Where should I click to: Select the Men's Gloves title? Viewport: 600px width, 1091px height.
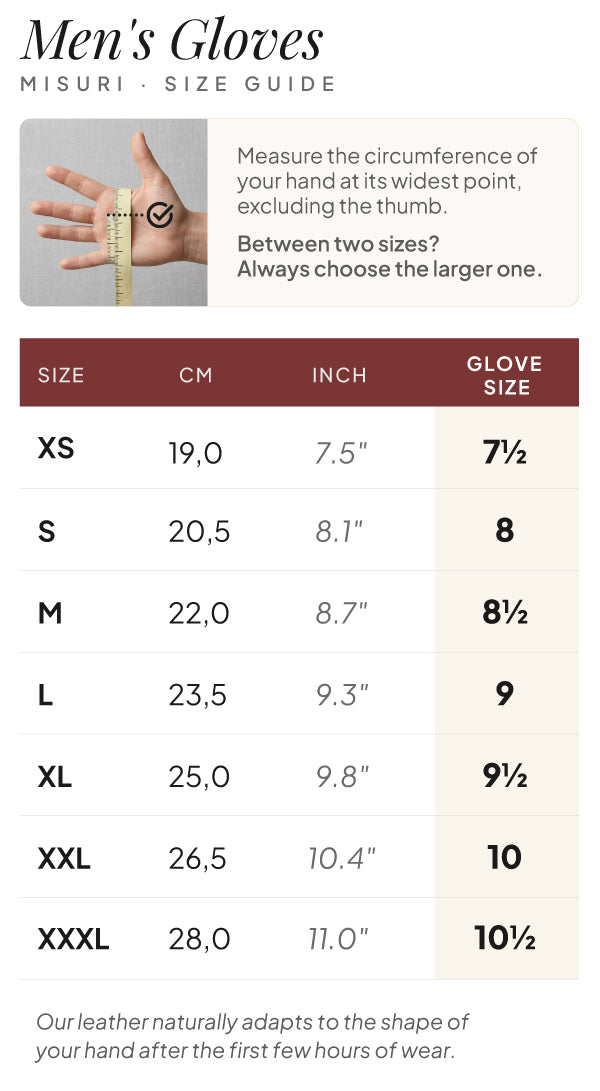point(172,40)
